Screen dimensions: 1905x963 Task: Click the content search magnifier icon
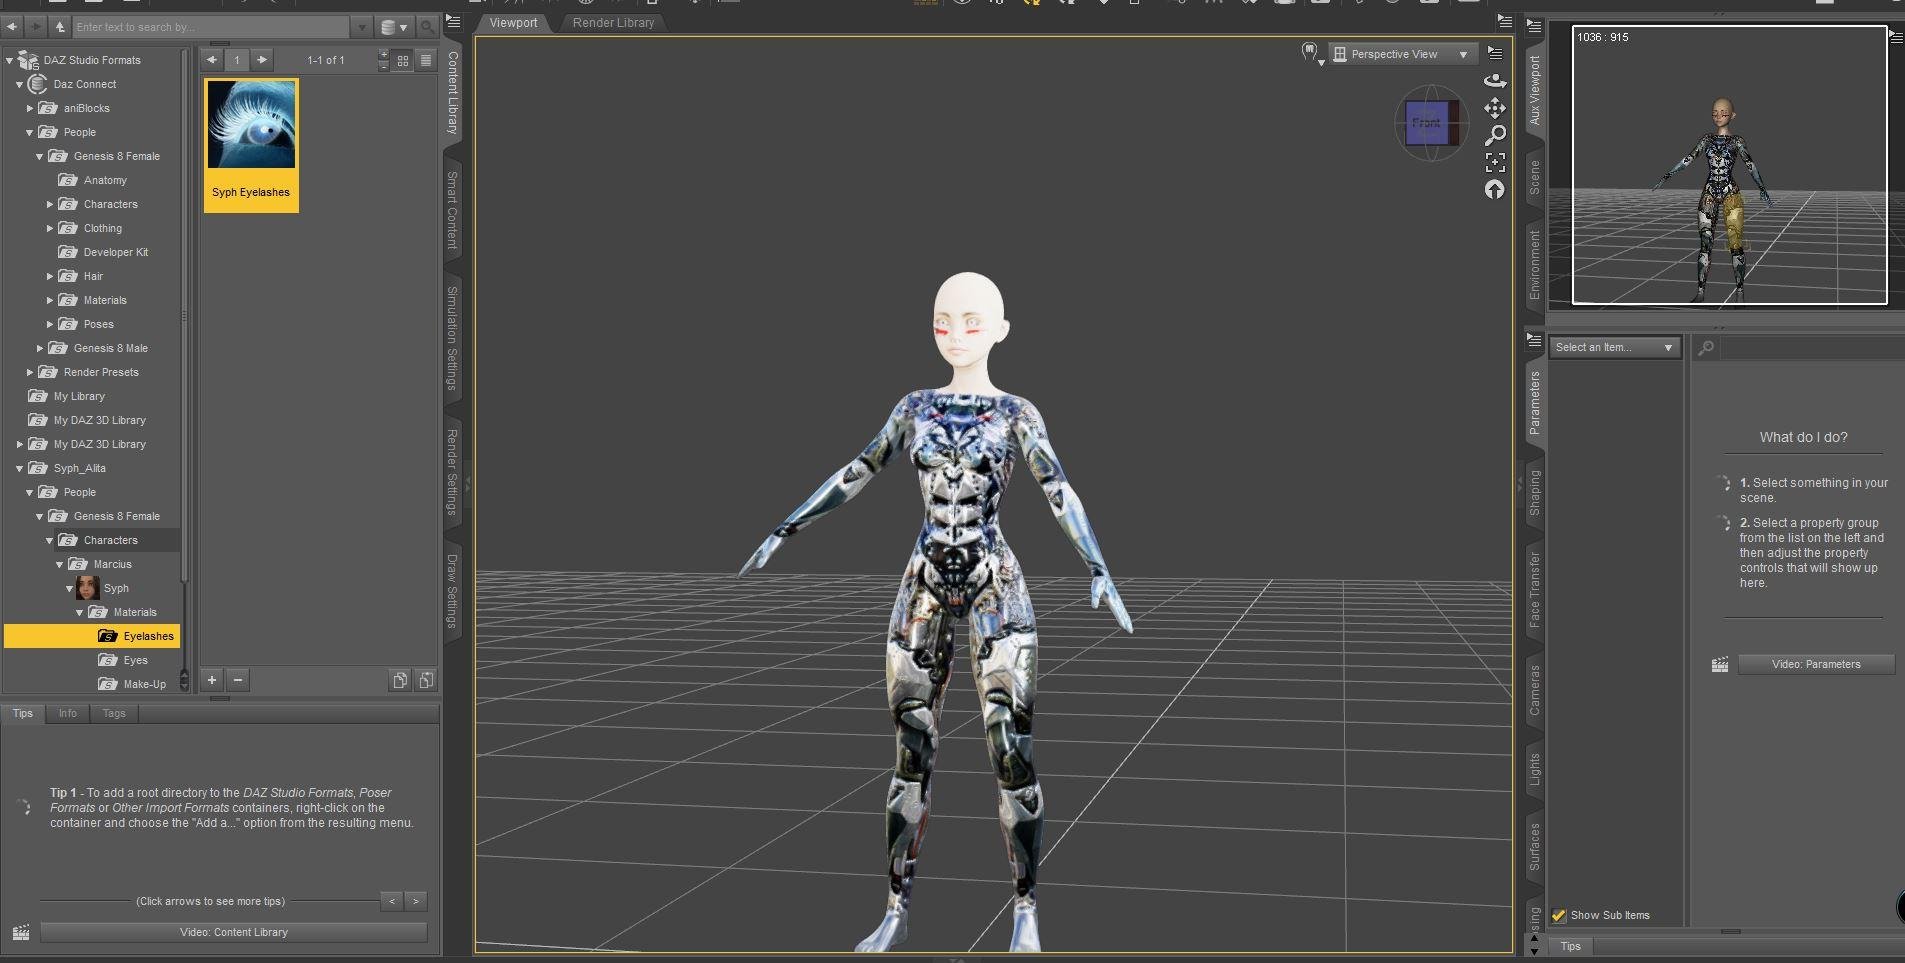tap(427, 27)
